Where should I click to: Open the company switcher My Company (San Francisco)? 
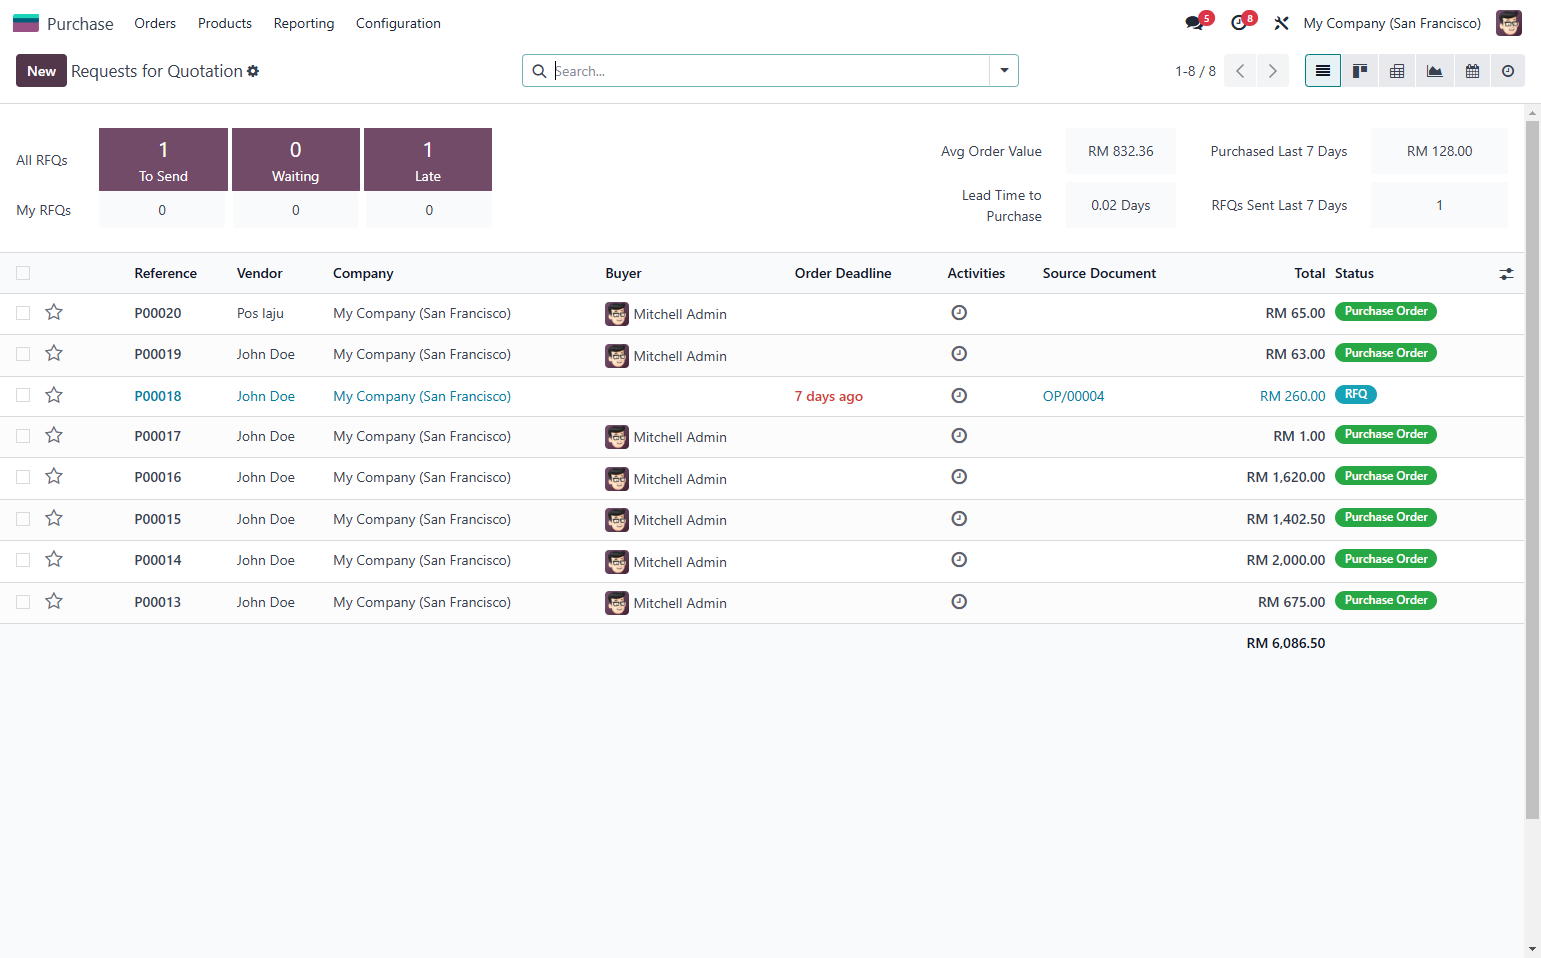[x=1392, y=23]
